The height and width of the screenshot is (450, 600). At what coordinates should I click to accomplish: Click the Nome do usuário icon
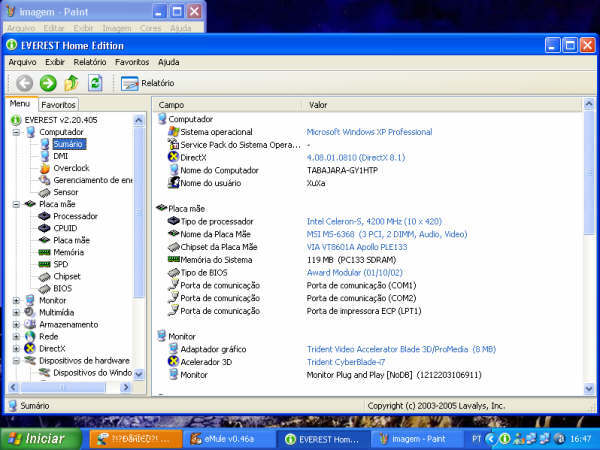(173, 183)
